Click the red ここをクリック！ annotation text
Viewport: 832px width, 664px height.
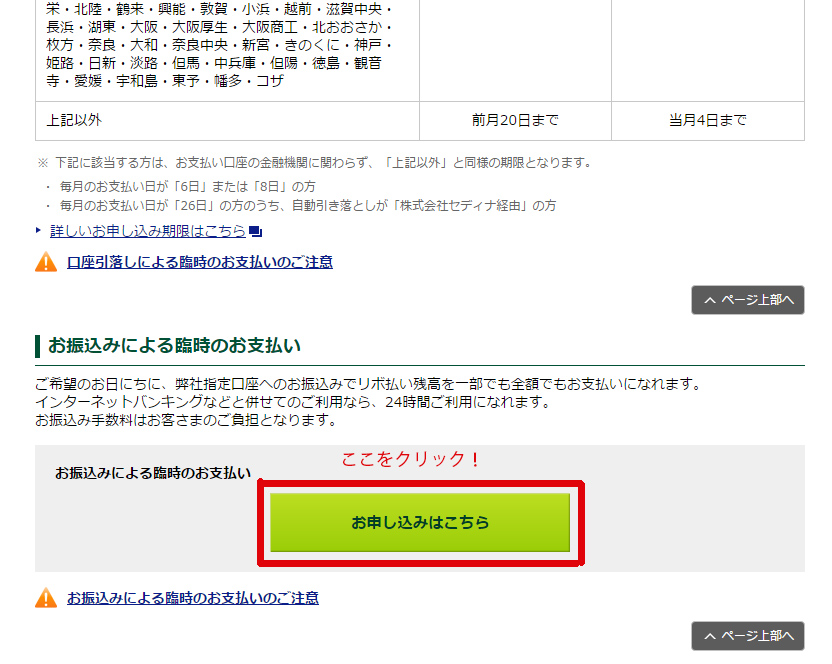tap(411, 459)
